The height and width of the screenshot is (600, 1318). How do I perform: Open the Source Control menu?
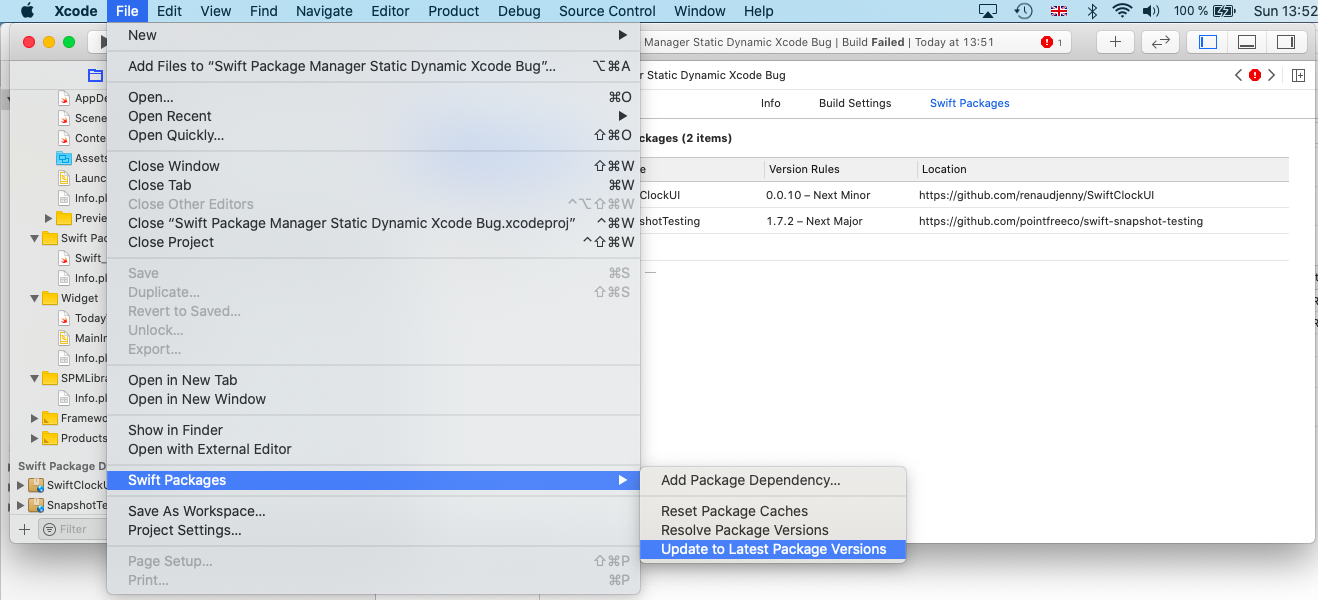tap(607, 11)
